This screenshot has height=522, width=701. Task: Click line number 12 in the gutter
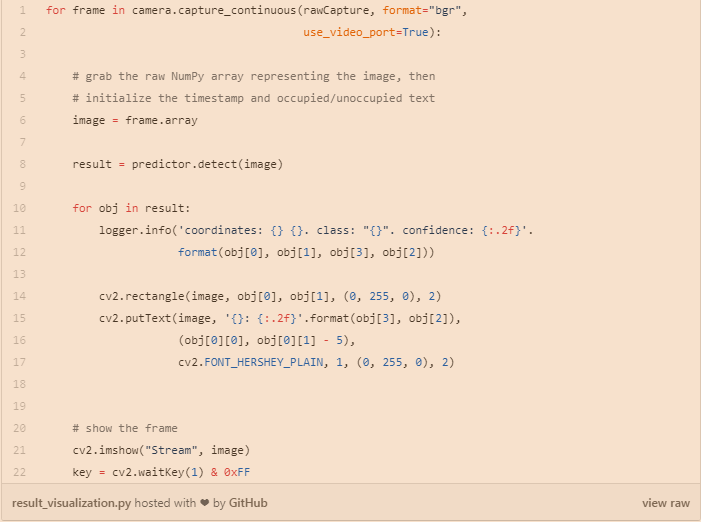click(x=20, y=252)
